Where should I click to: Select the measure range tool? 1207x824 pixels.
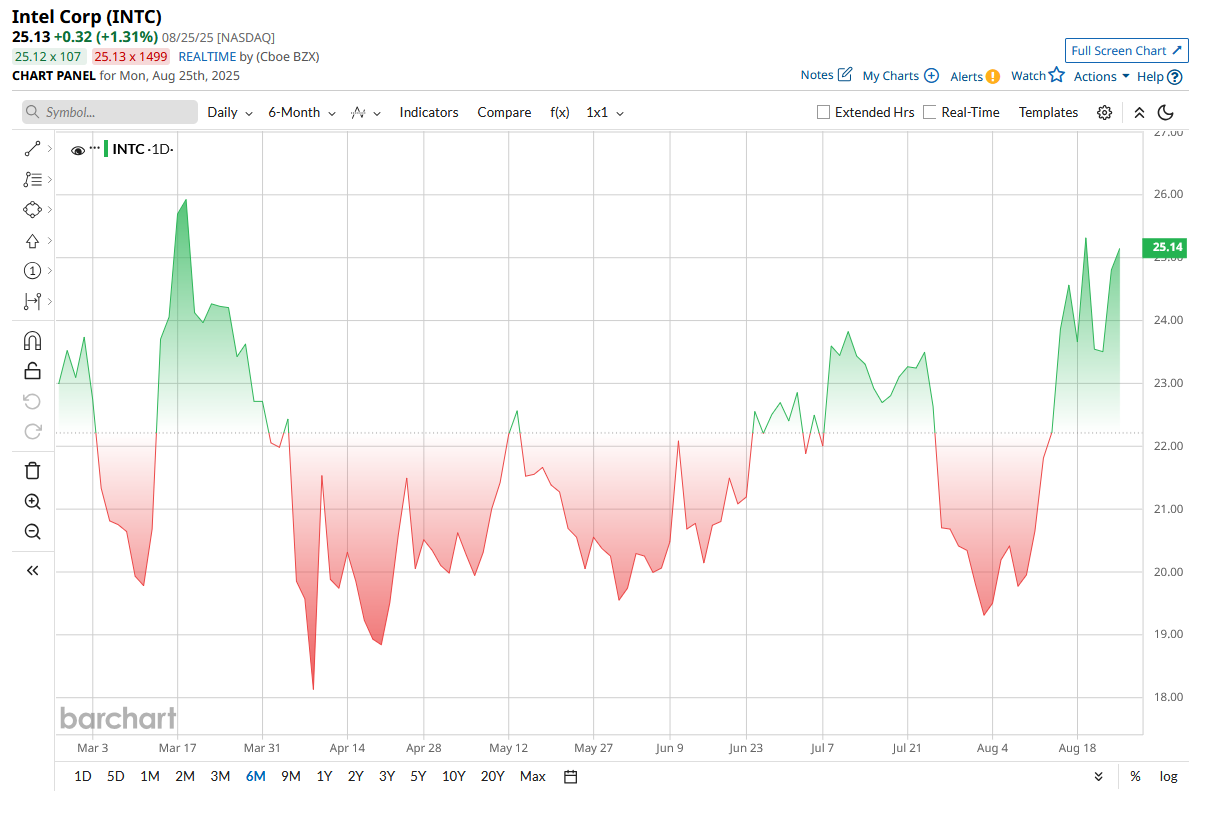32,301
